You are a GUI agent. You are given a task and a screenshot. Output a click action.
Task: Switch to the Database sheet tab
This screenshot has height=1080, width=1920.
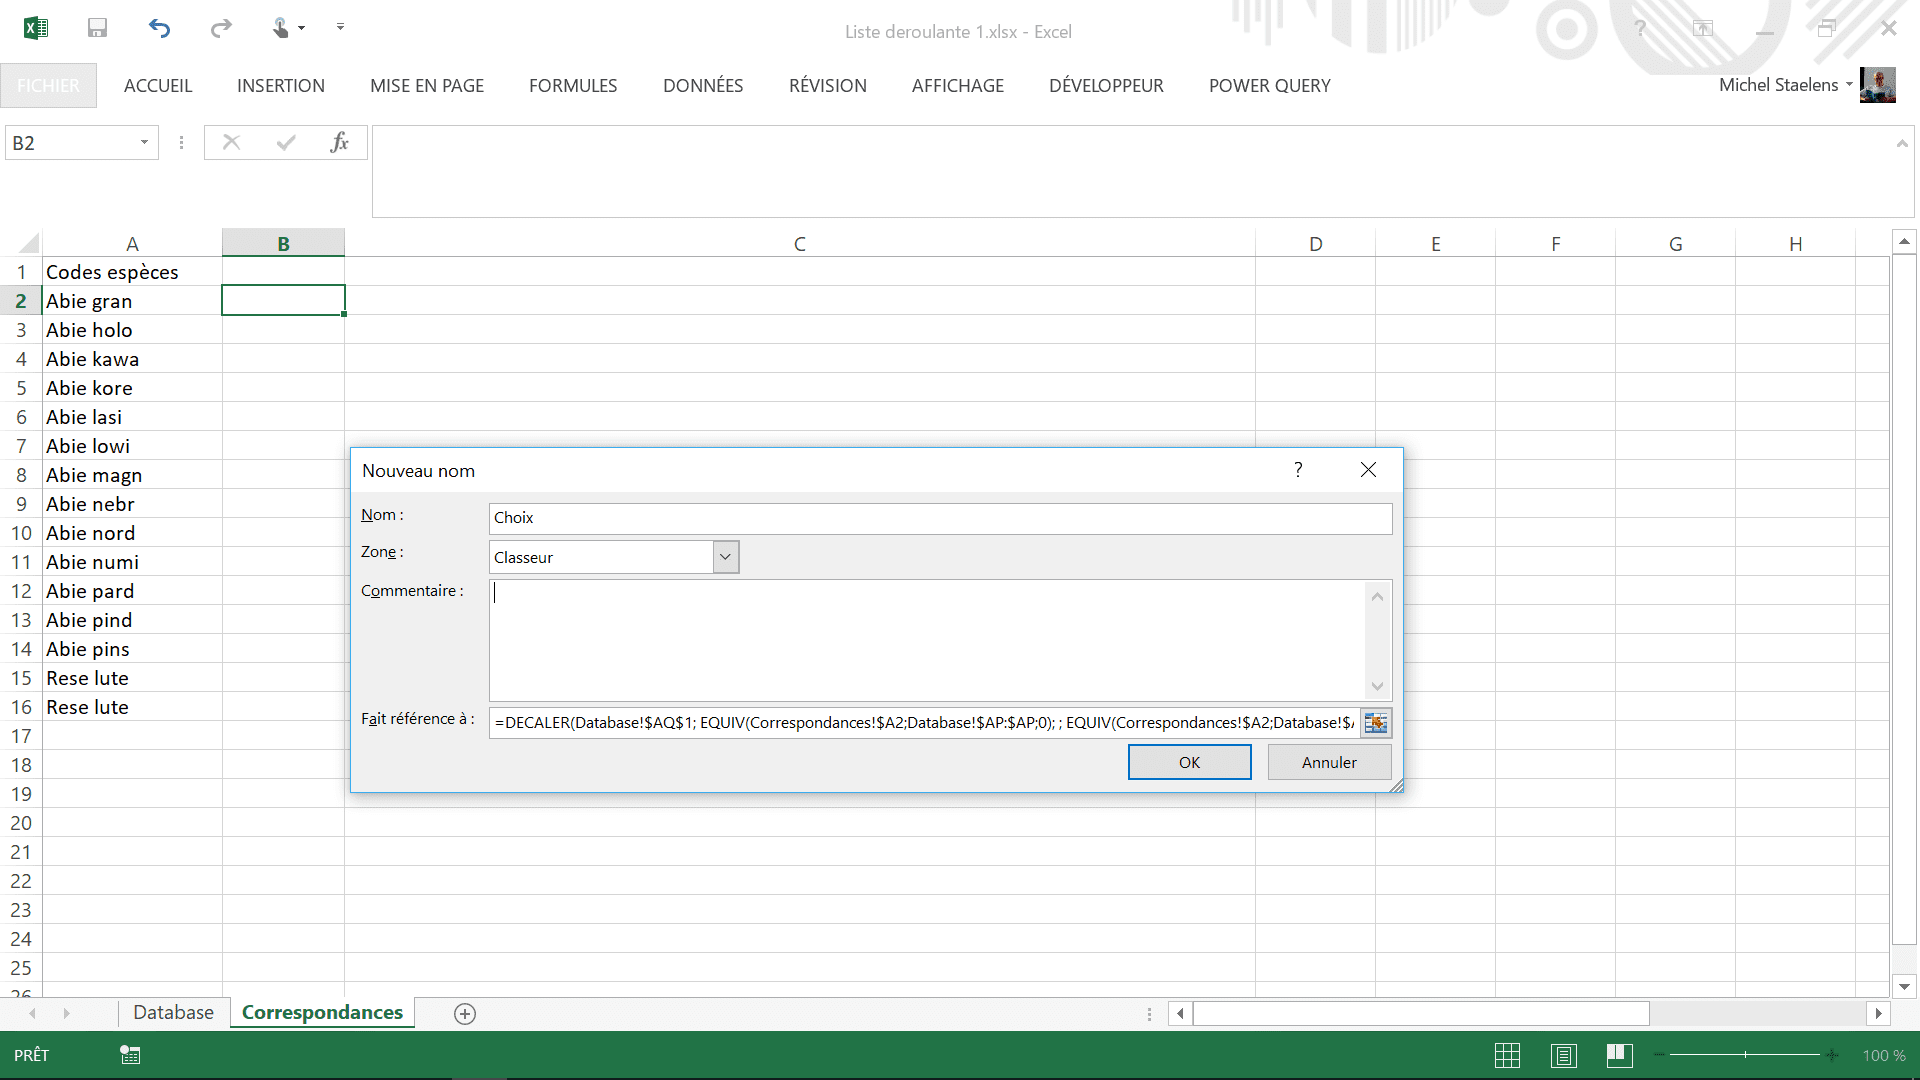173,1012
